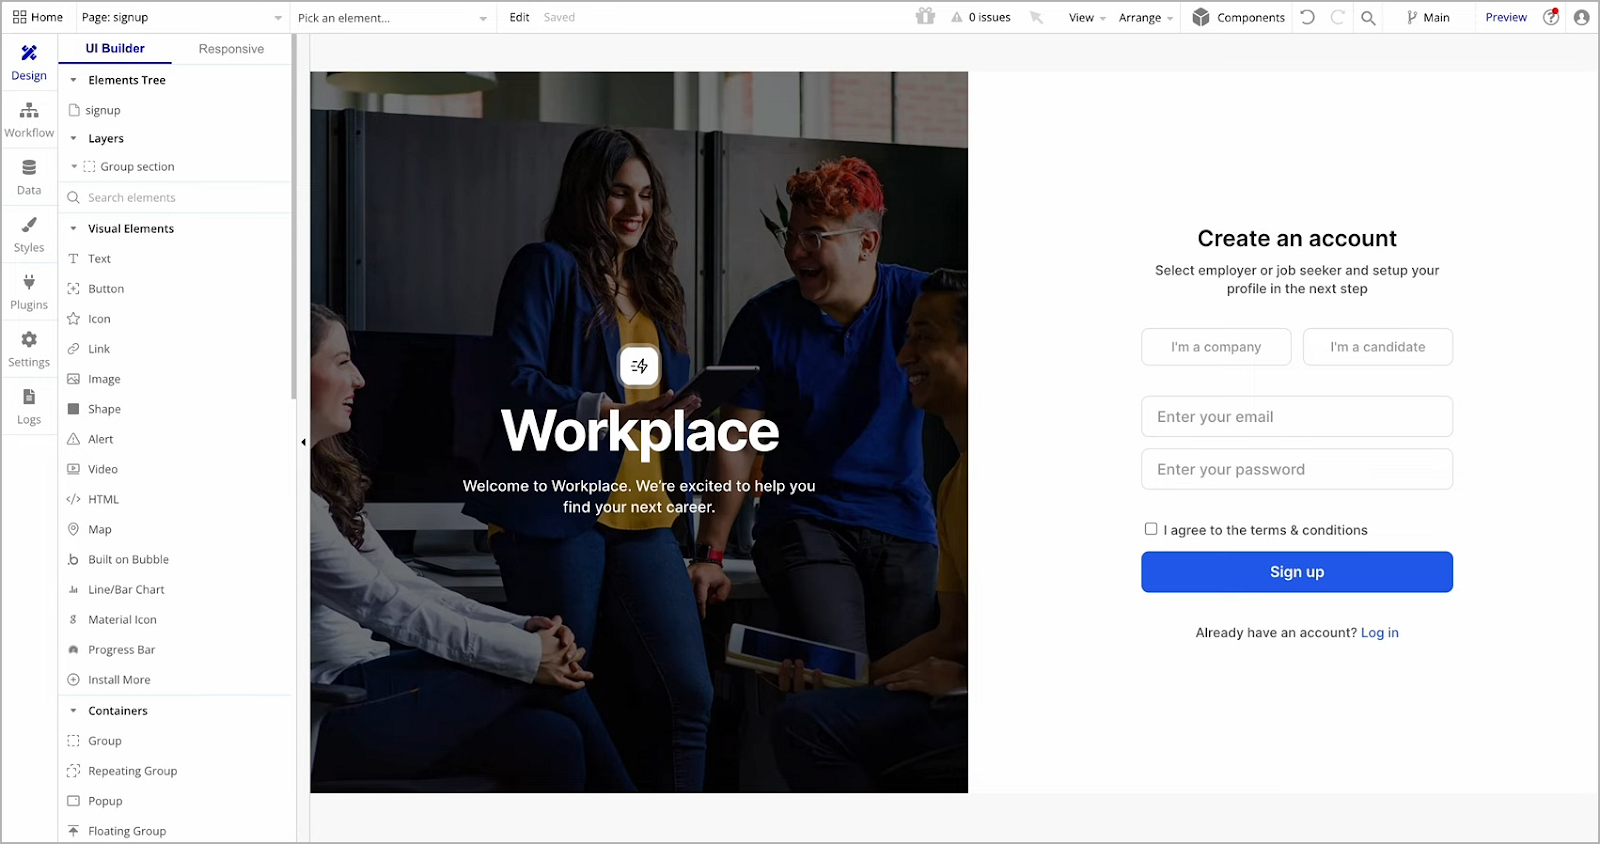
Task: Collapse the Containers section
Action: 73,711
